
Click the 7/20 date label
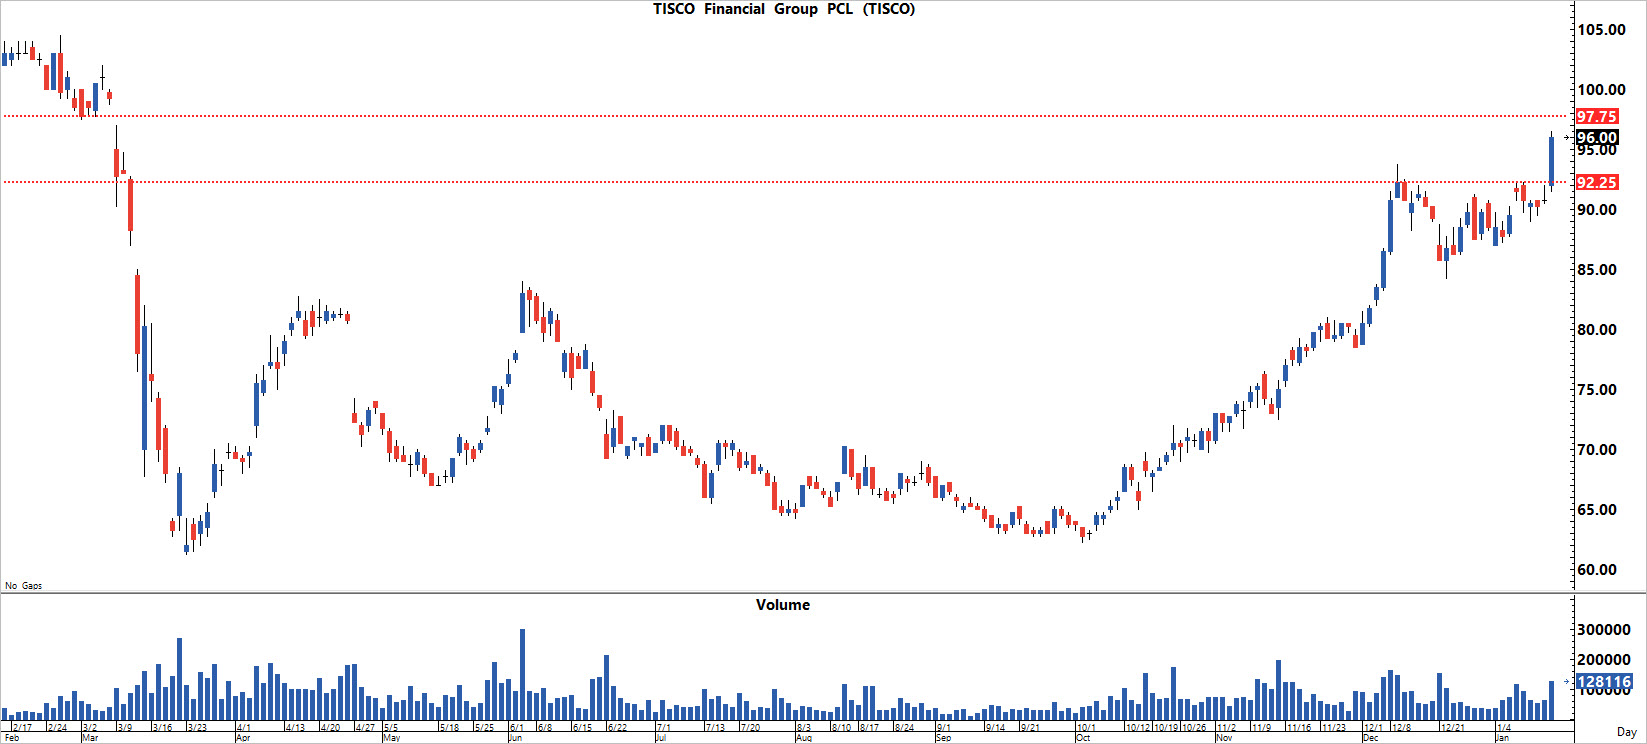tap(750, 728)
